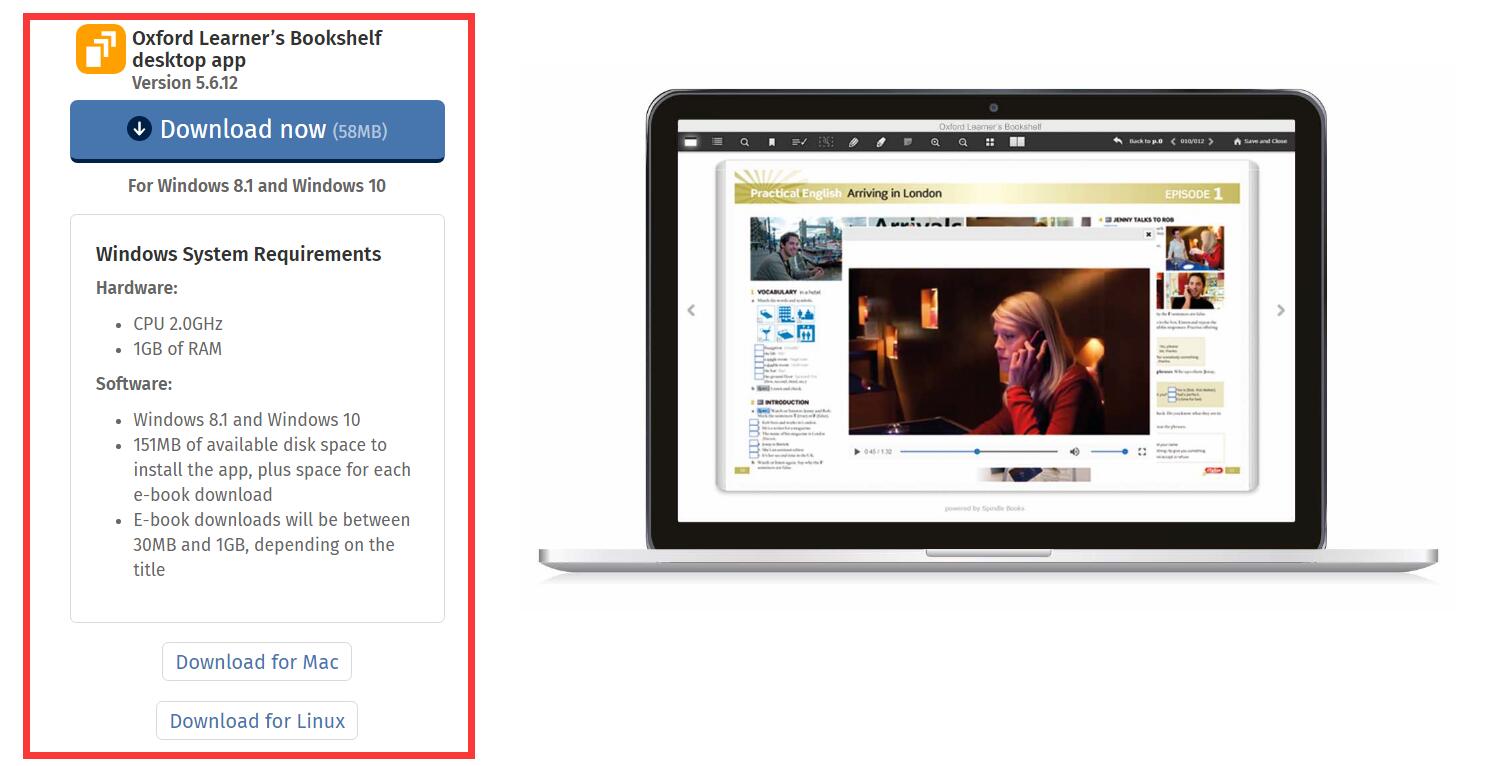Click the 'Hardware:' label
This screenshot has height=766, width=1485.
tap(137, 288)
